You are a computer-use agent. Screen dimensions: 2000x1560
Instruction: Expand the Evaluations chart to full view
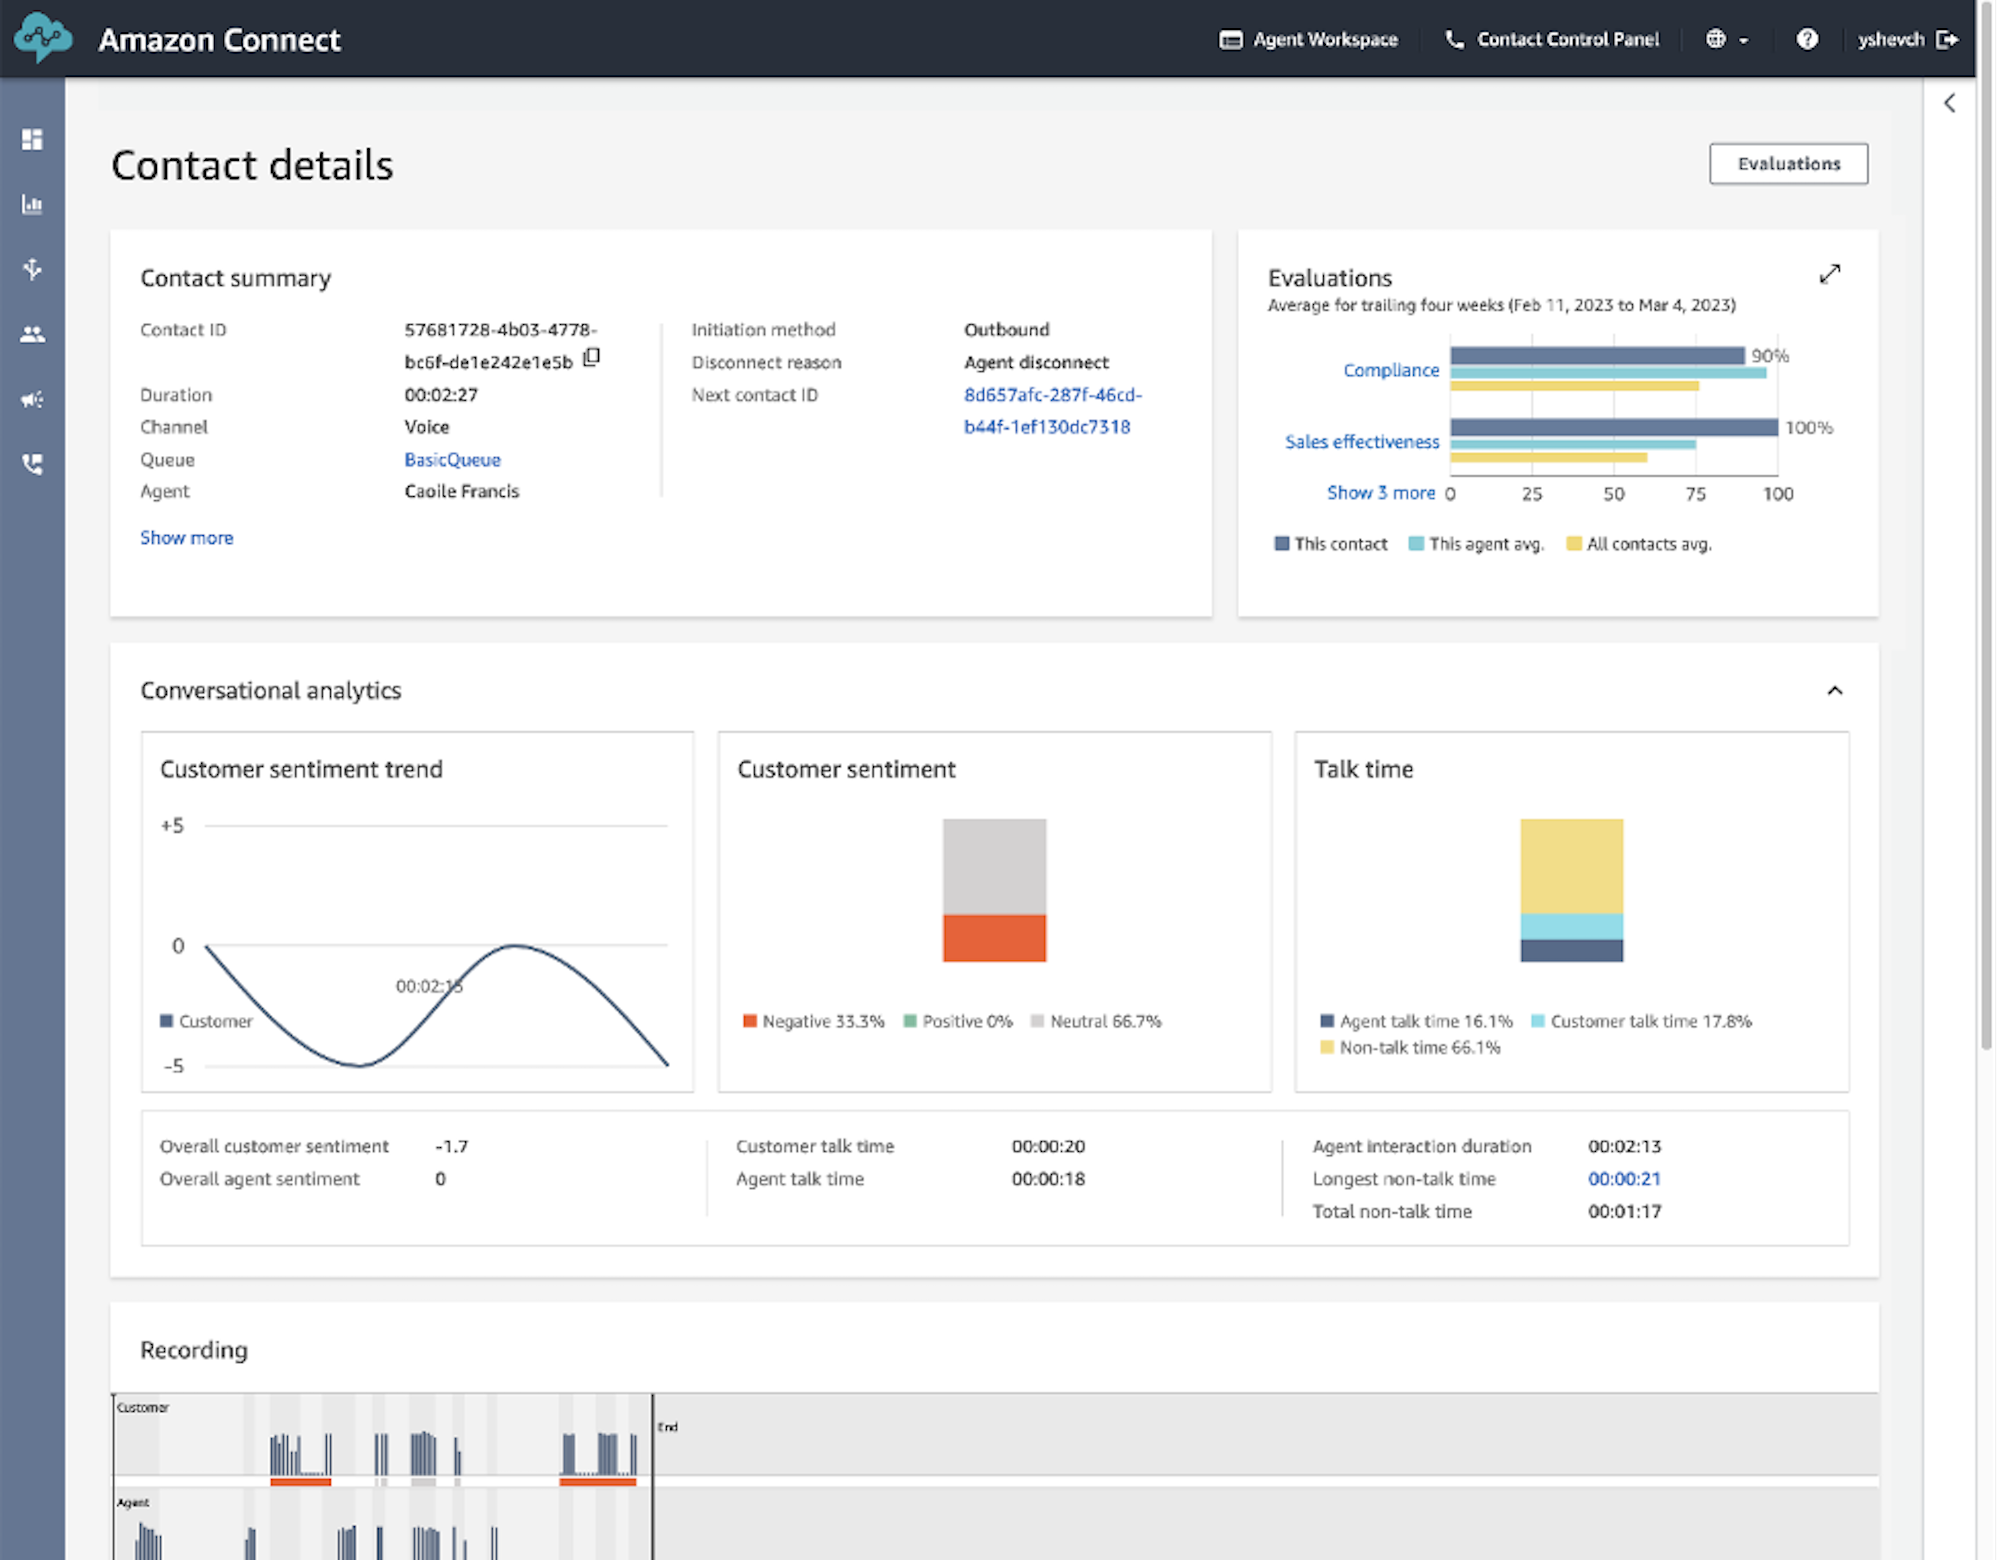(x=1829, y=274)
